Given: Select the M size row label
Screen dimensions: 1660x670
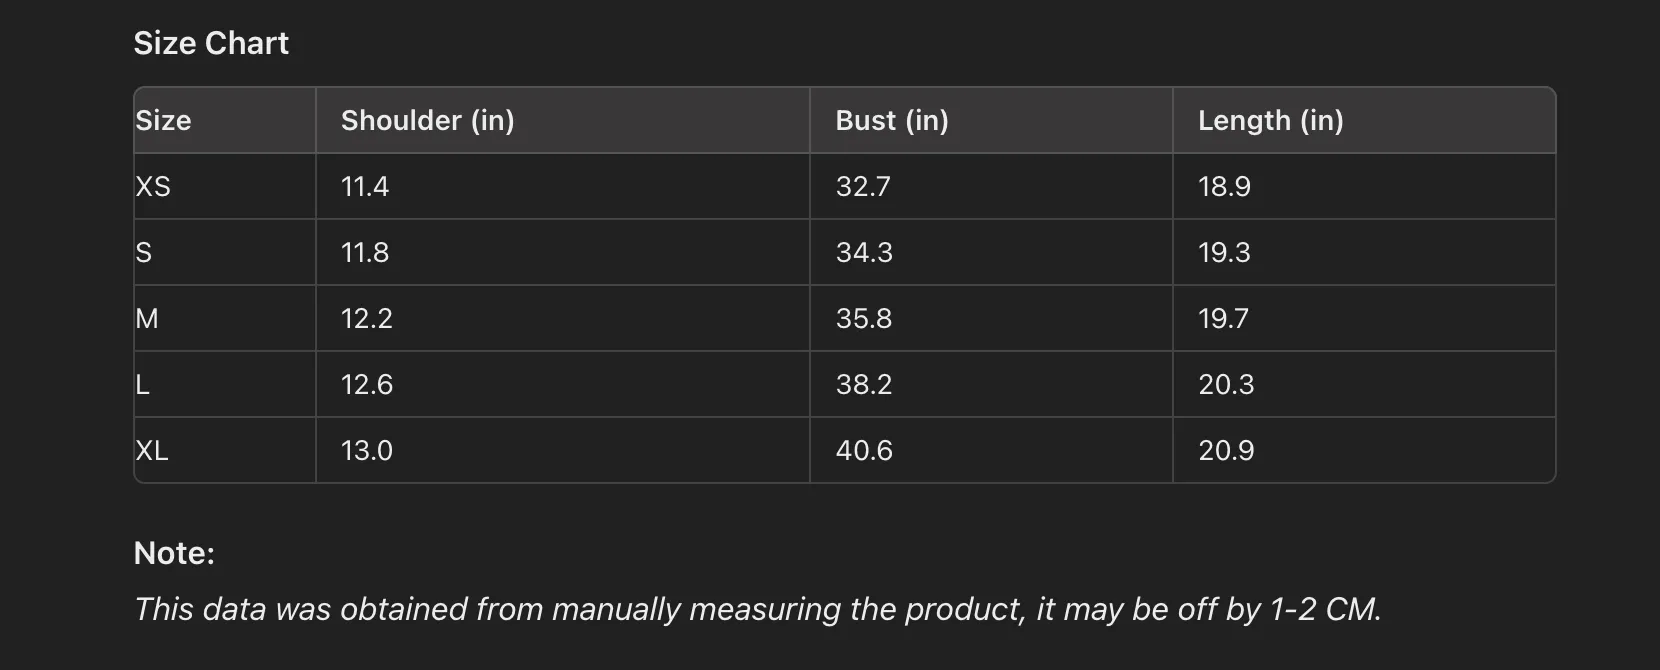Looking at the screenshot, I should [147, 318].
